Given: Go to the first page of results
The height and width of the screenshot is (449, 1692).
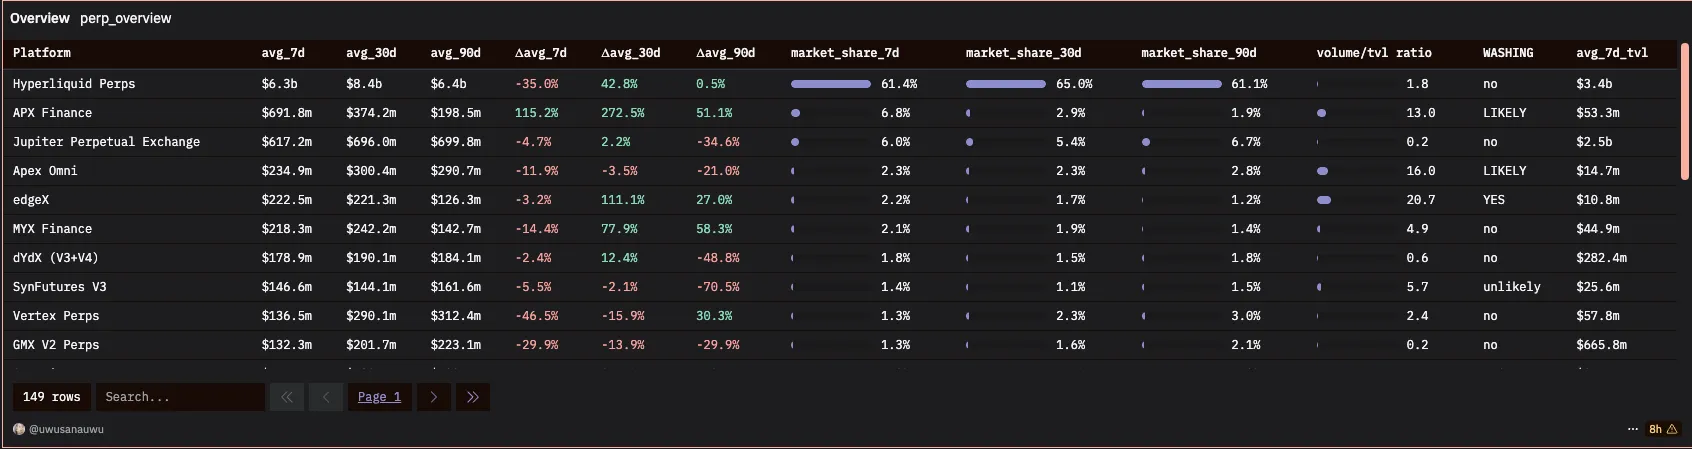Looking at the screenshot, I should 286,397.
